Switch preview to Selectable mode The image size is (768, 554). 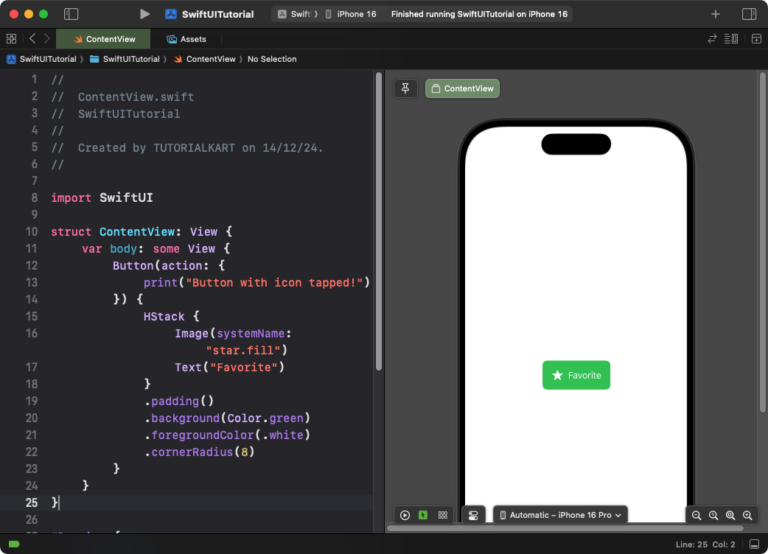point(423,515)
